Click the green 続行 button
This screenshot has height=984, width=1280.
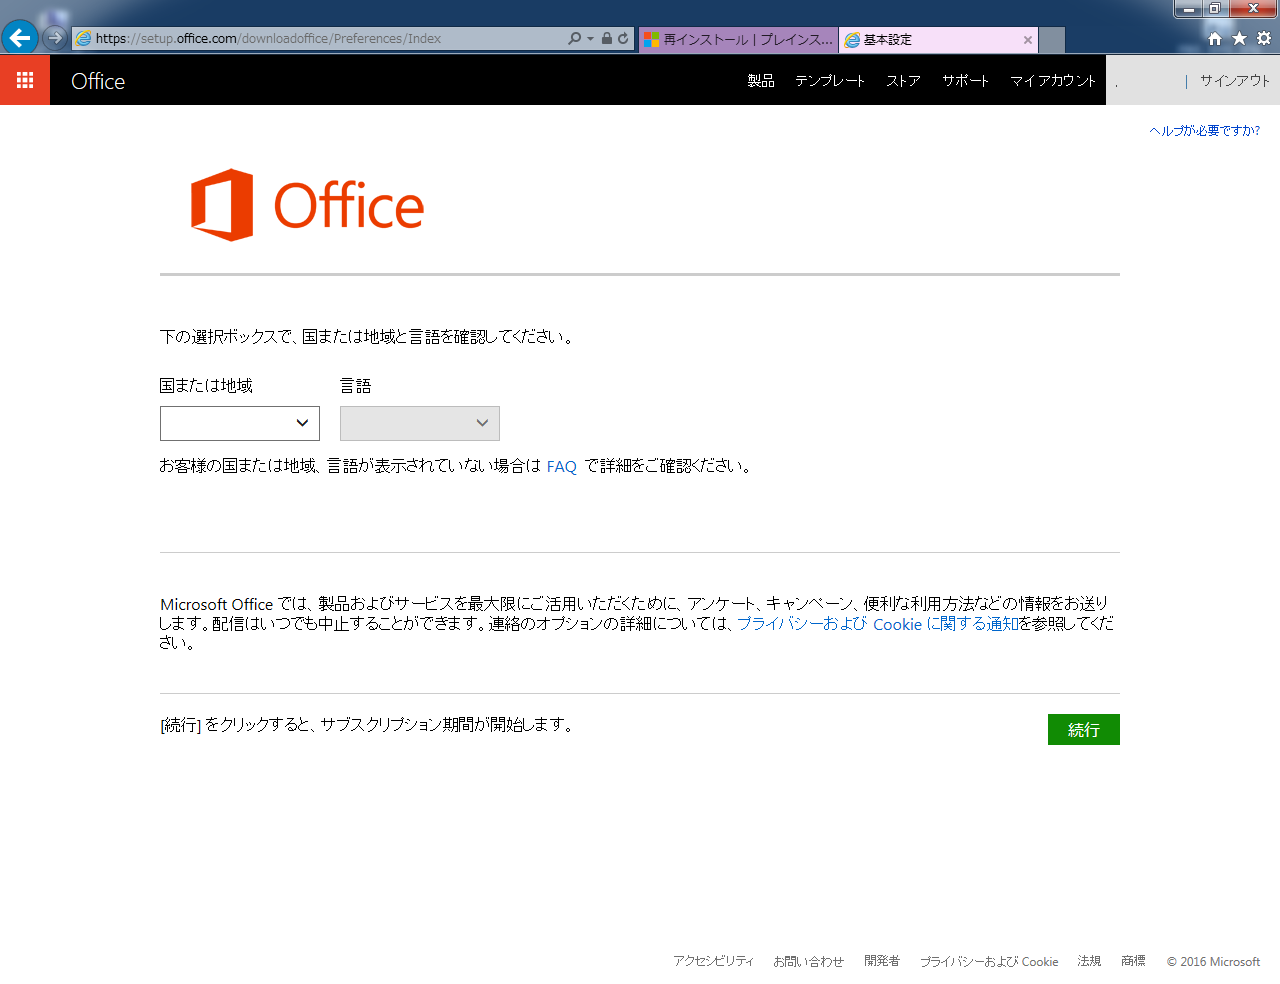pos(1084,730)
